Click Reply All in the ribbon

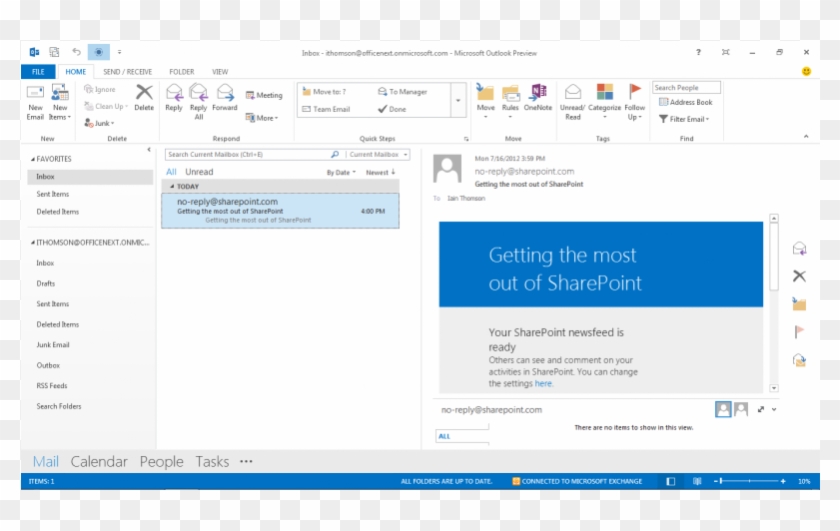[198, 102]
